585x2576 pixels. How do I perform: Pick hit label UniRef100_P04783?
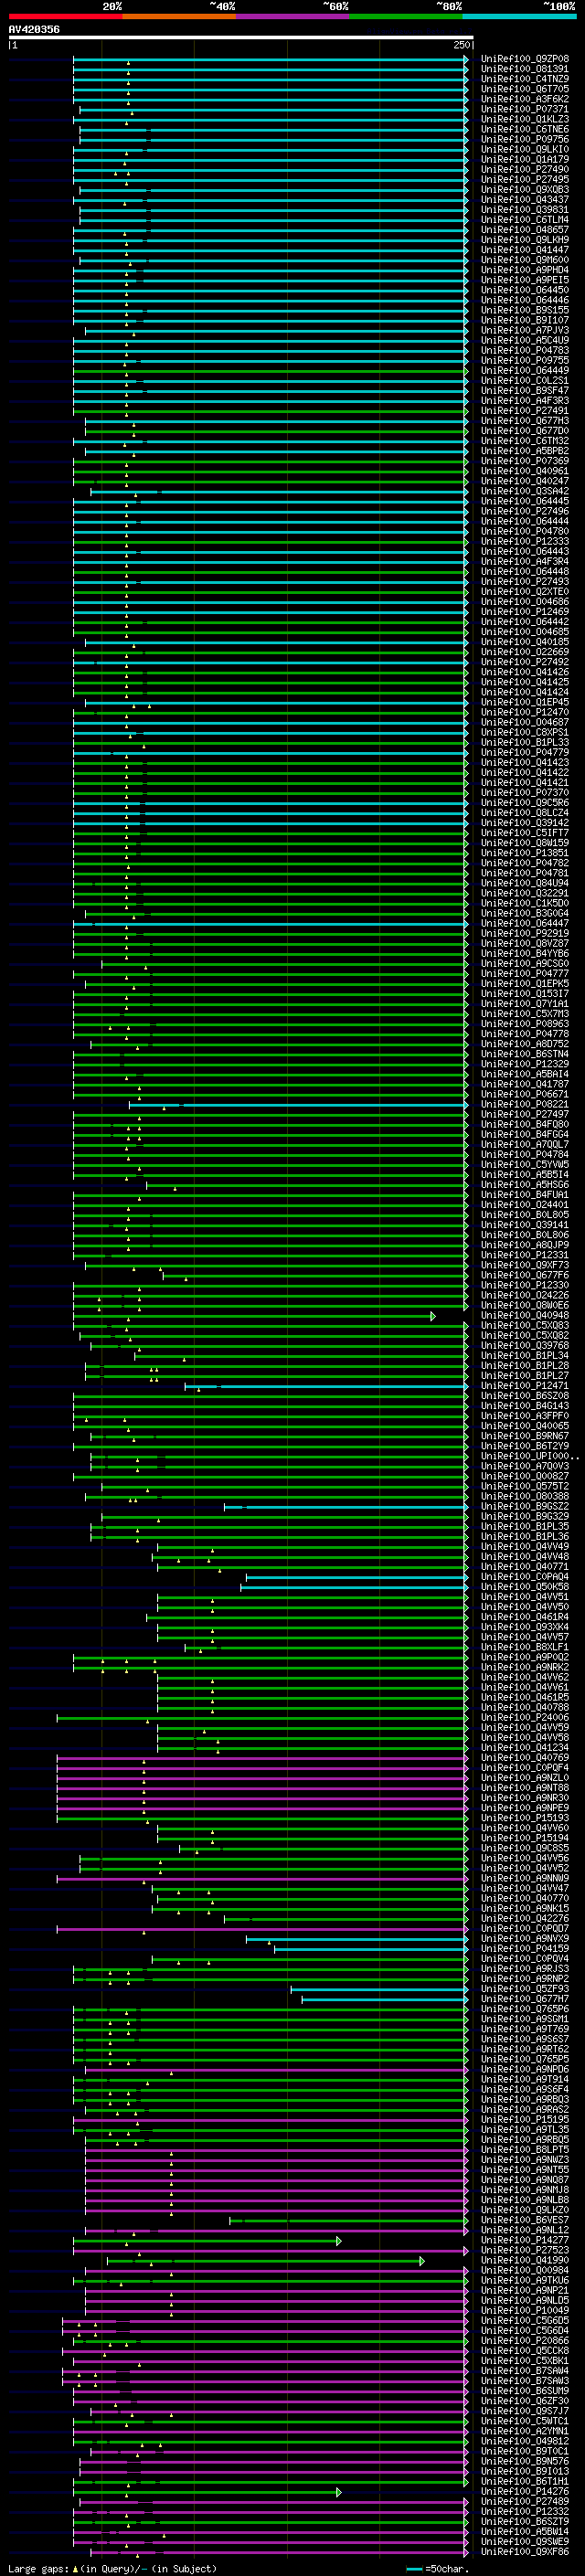tap(525, 351)
